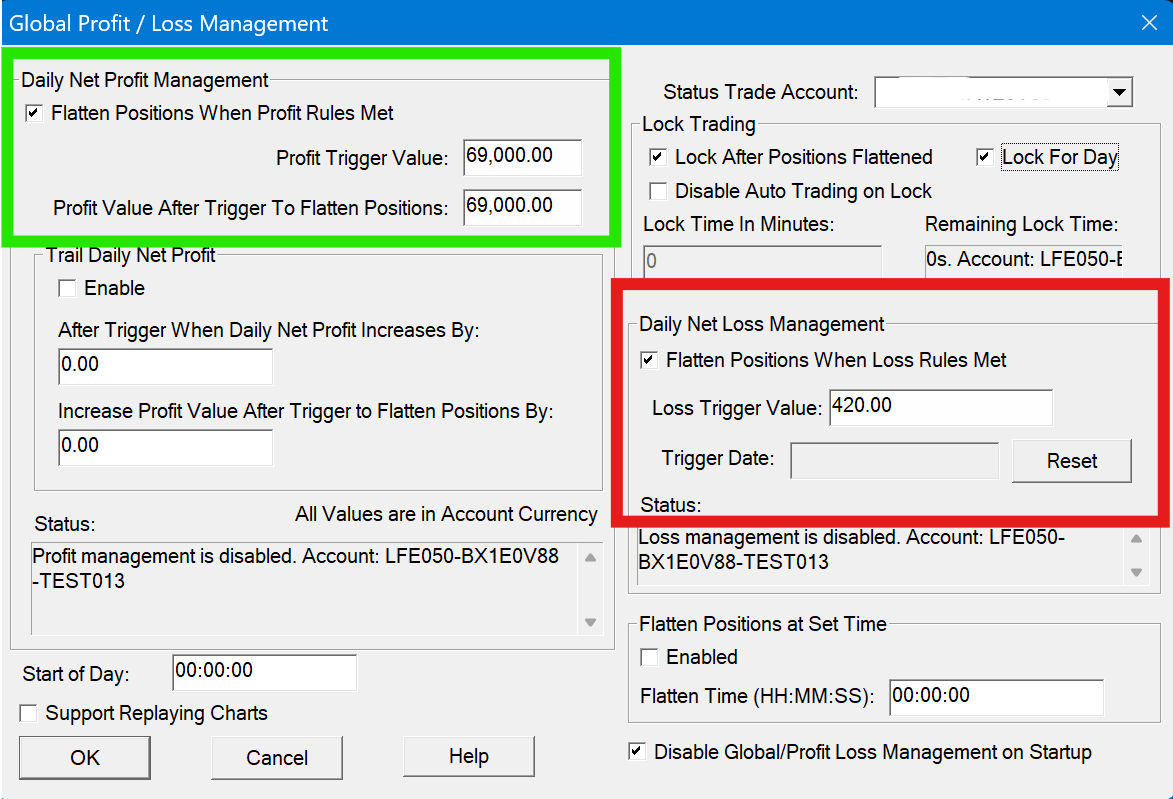The image size is (1173, 799).
Task: Close the Global Profit / Loss Management dialog
Action: tap(1149, 22)
